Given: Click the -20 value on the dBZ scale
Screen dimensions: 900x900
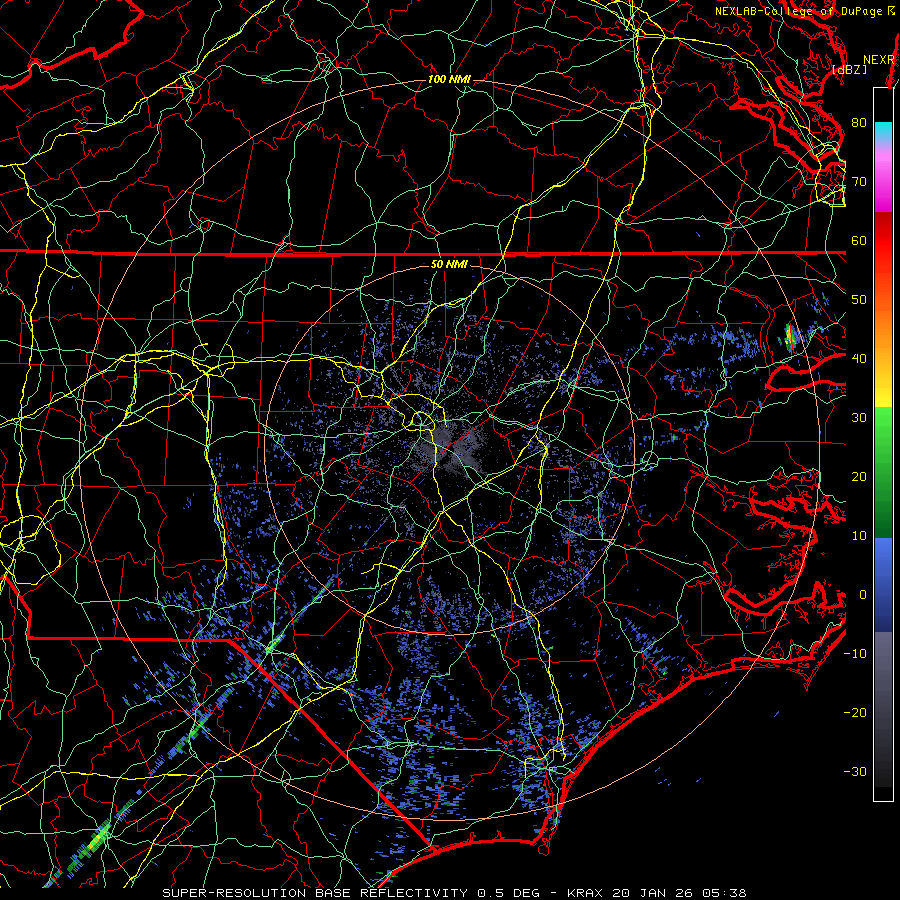Looking at the screenshot, I should click(855, 713).
